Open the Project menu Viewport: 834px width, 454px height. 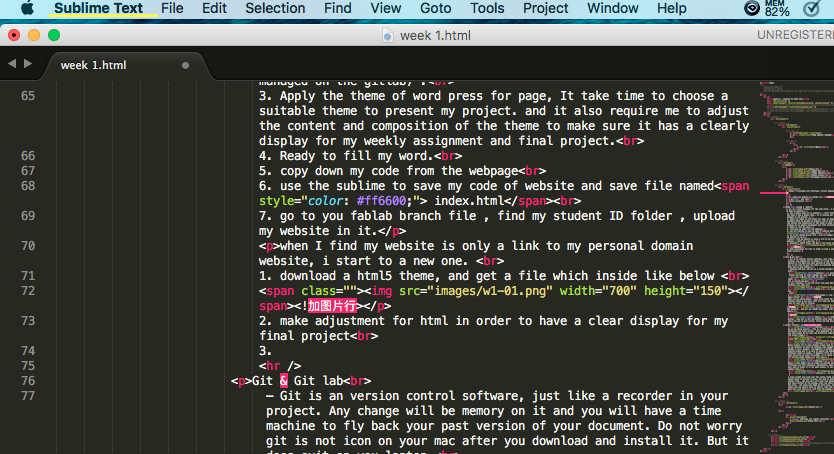[x=546, y=9]
